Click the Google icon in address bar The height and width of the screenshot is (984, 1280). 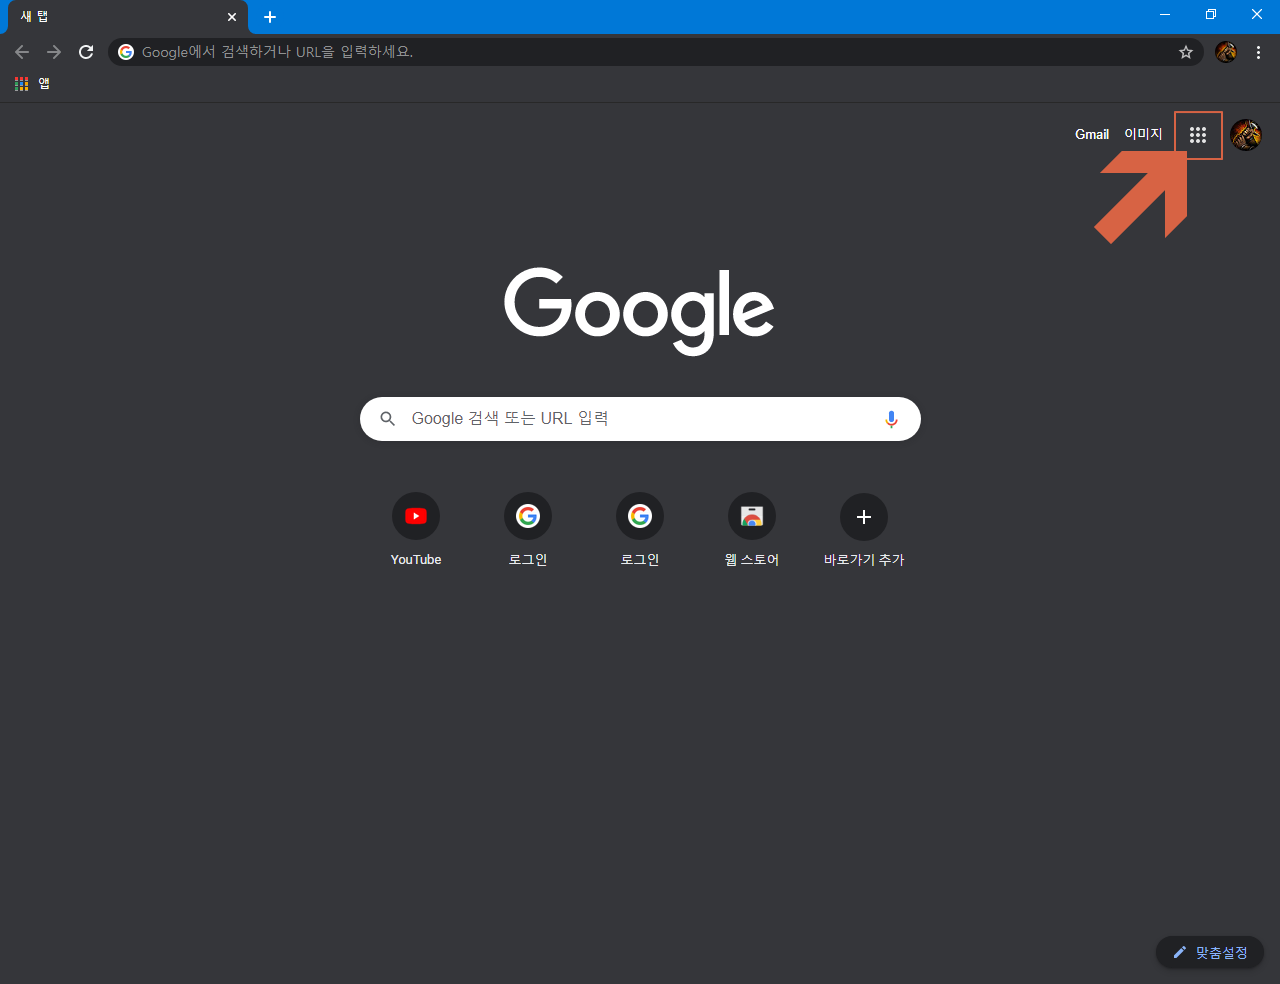click(x=126, y=52)
